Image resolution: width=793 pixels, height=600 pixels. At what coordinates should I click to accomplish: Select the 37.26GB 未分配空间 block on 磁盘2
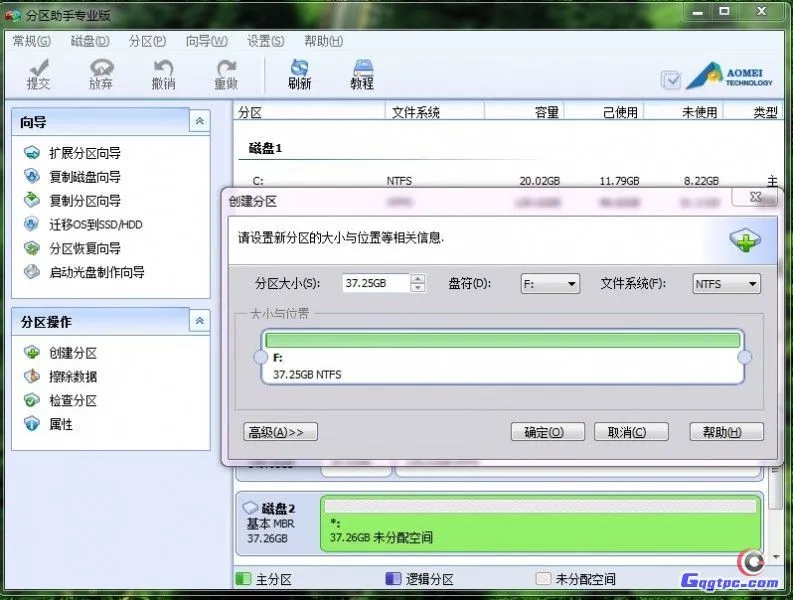click(x=541, y=523)
